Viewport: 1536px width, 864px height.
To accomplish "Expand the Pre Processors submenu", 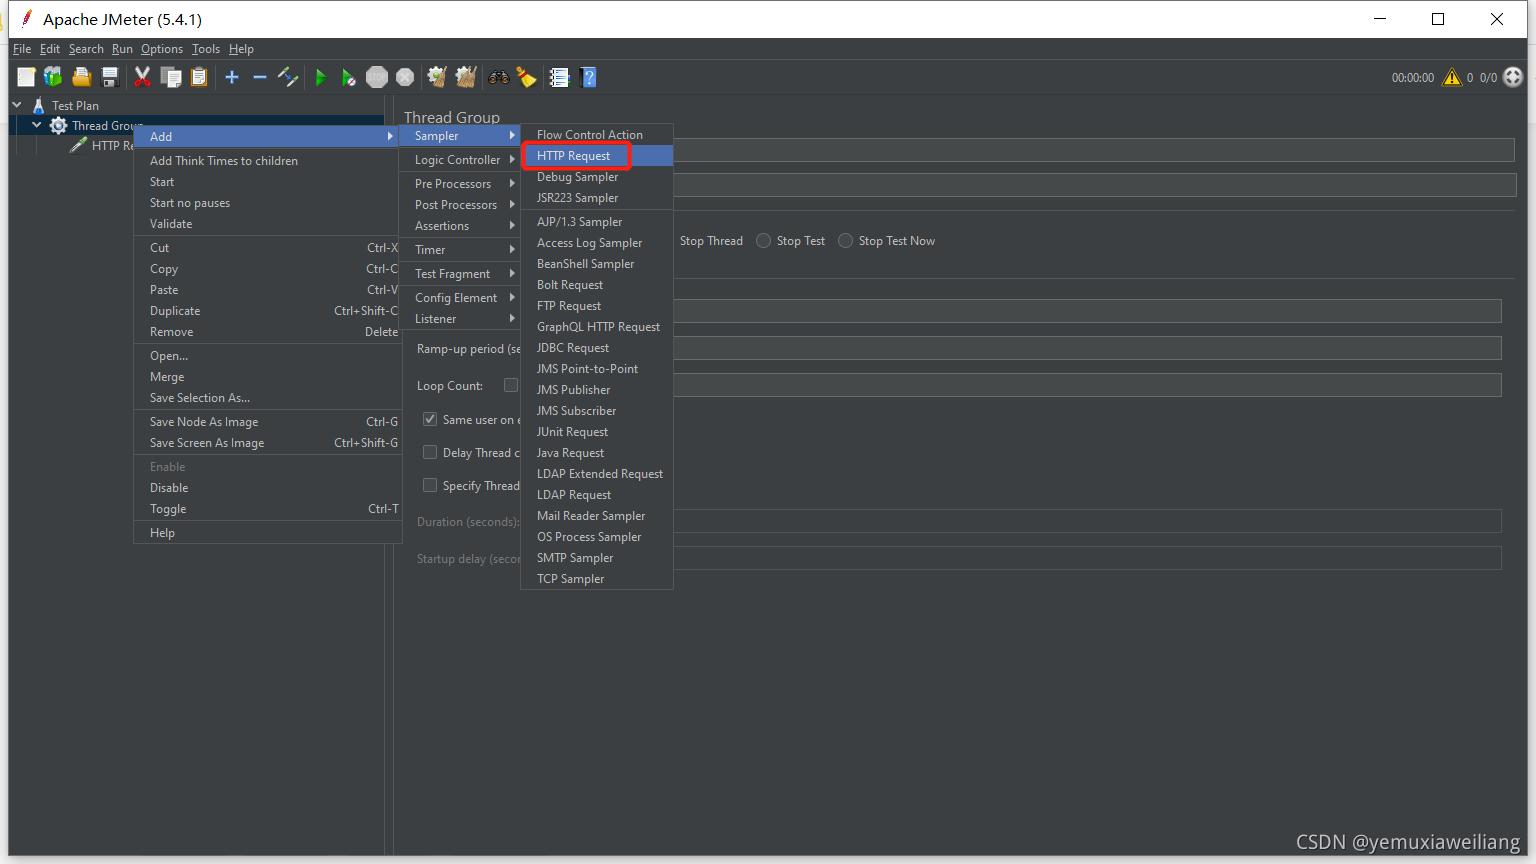I will [461, 183].
